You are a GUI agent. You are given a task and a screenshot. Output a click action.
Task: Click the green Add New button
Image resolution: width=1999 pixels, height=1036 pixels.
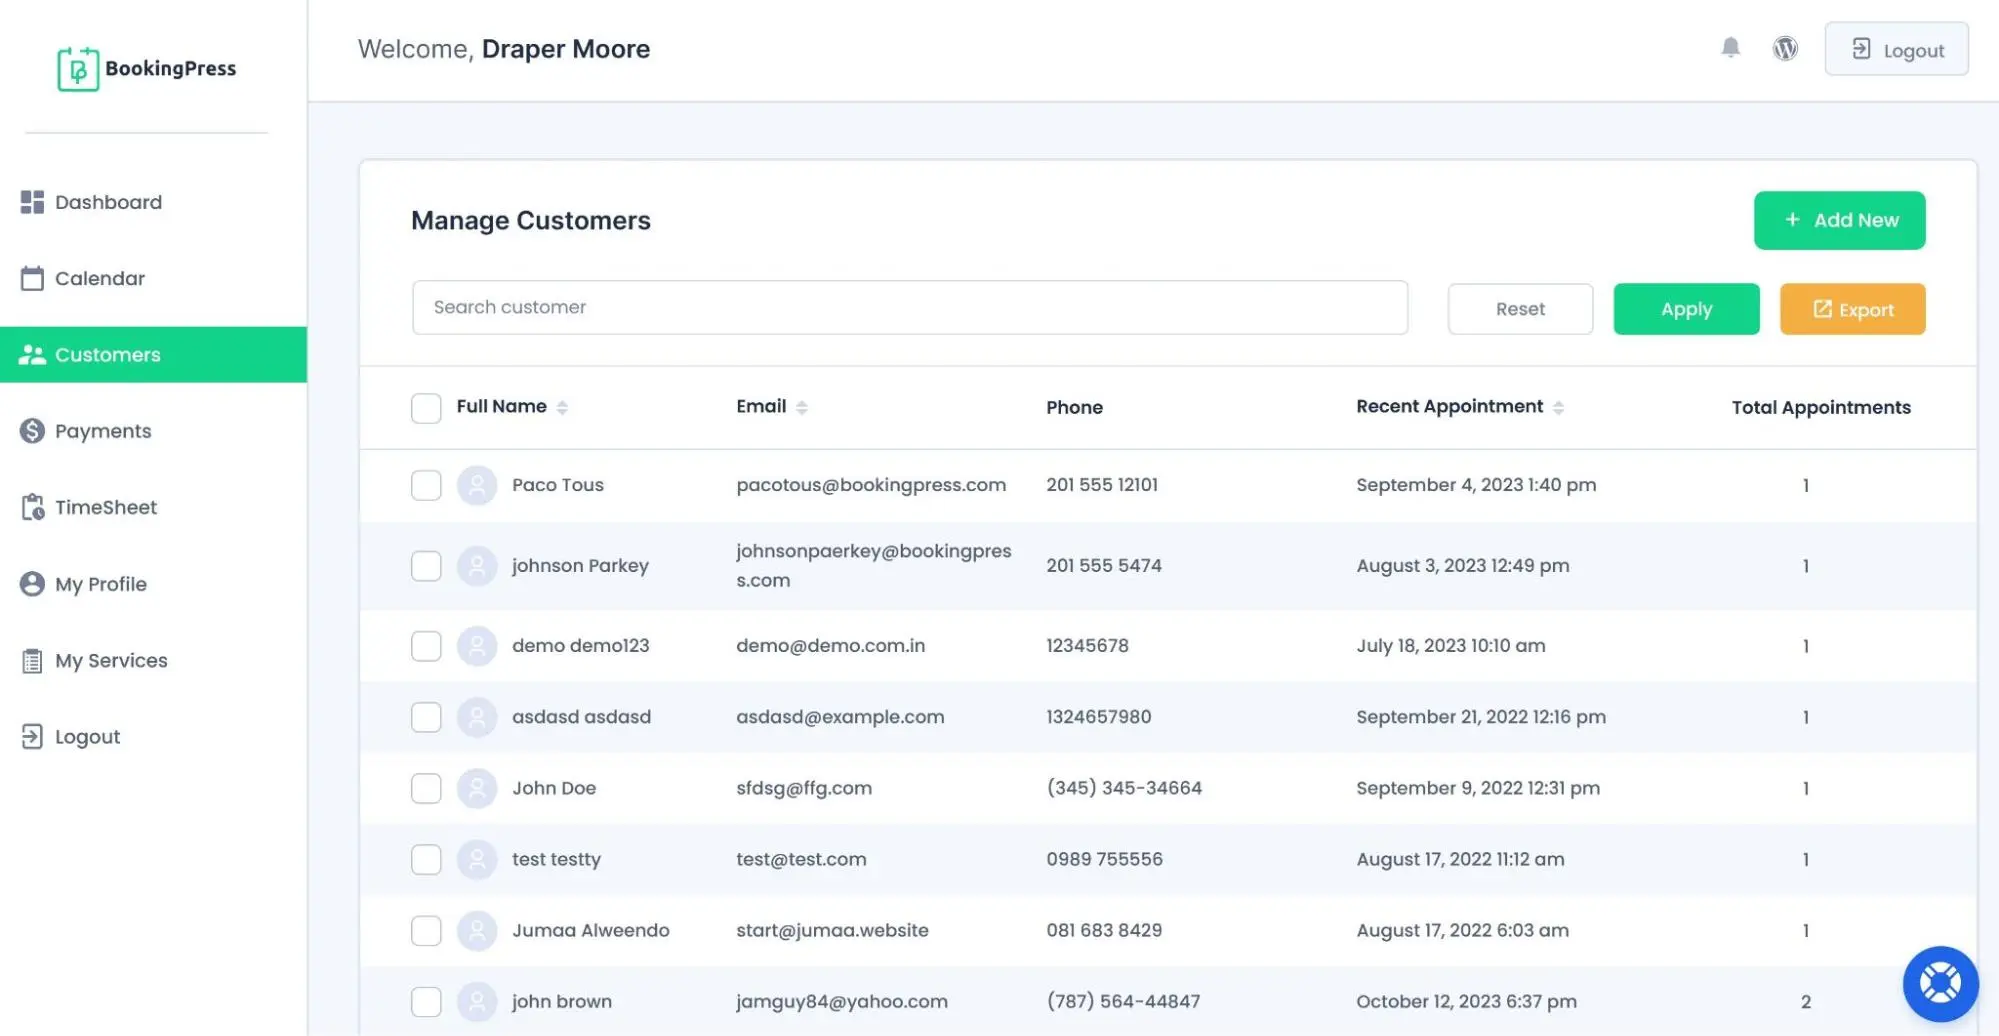click(1839, 220)
